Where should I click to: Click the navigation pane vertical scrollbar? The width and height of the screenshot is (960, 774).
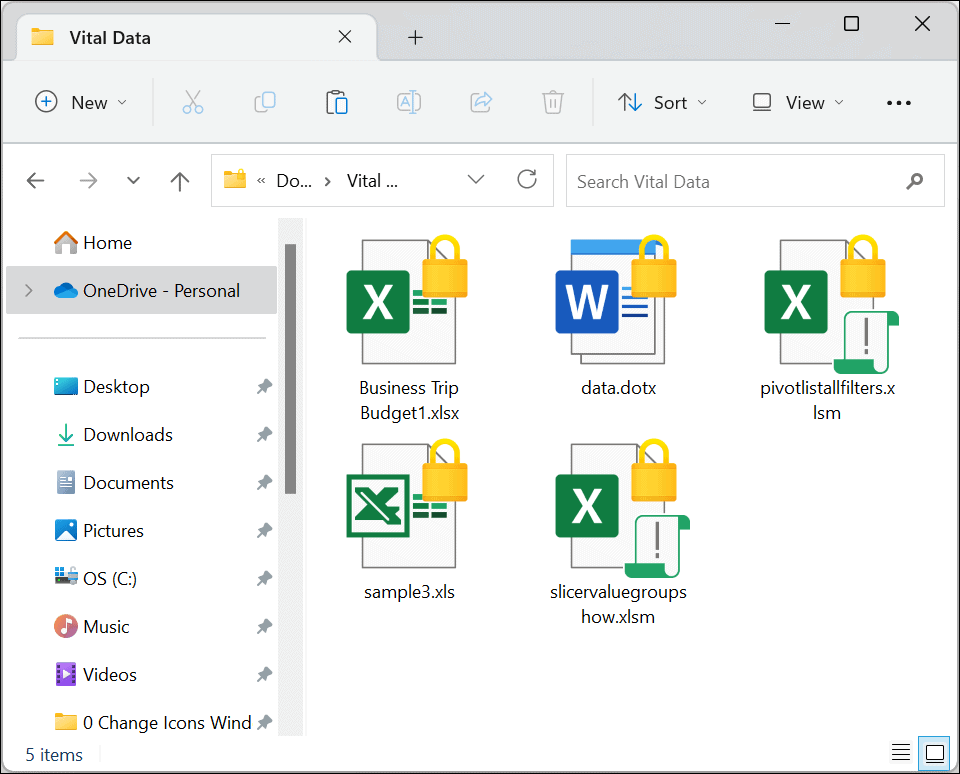pos(290,370)
